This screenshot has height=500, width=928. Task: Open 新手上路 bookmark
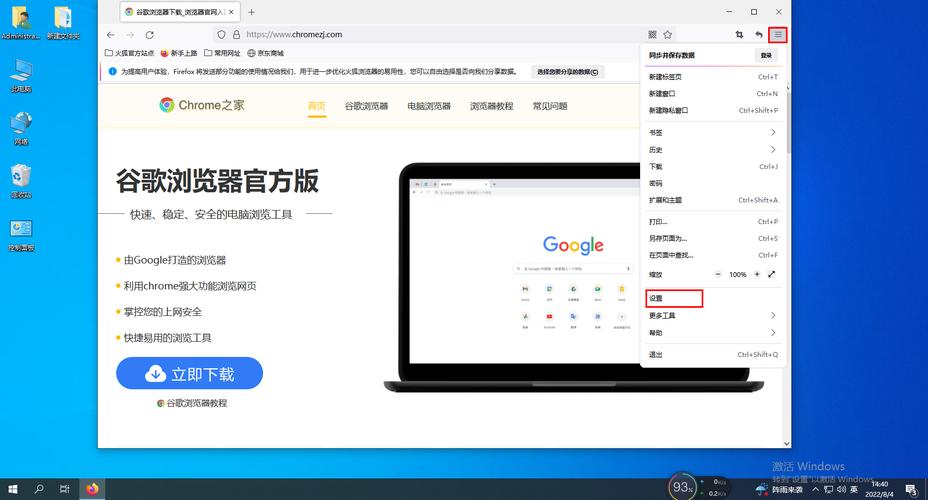pos(179,53)
